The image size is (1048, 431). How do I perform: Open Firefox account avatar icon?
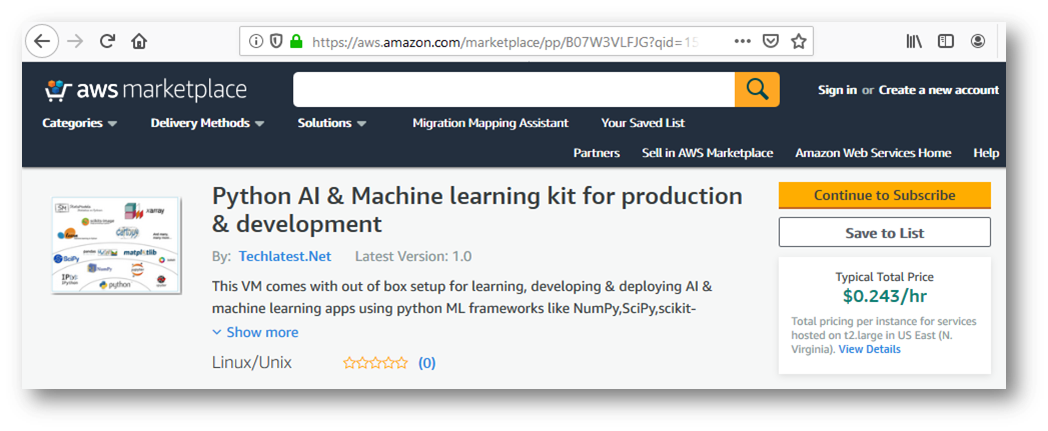[x=978, y=41]
